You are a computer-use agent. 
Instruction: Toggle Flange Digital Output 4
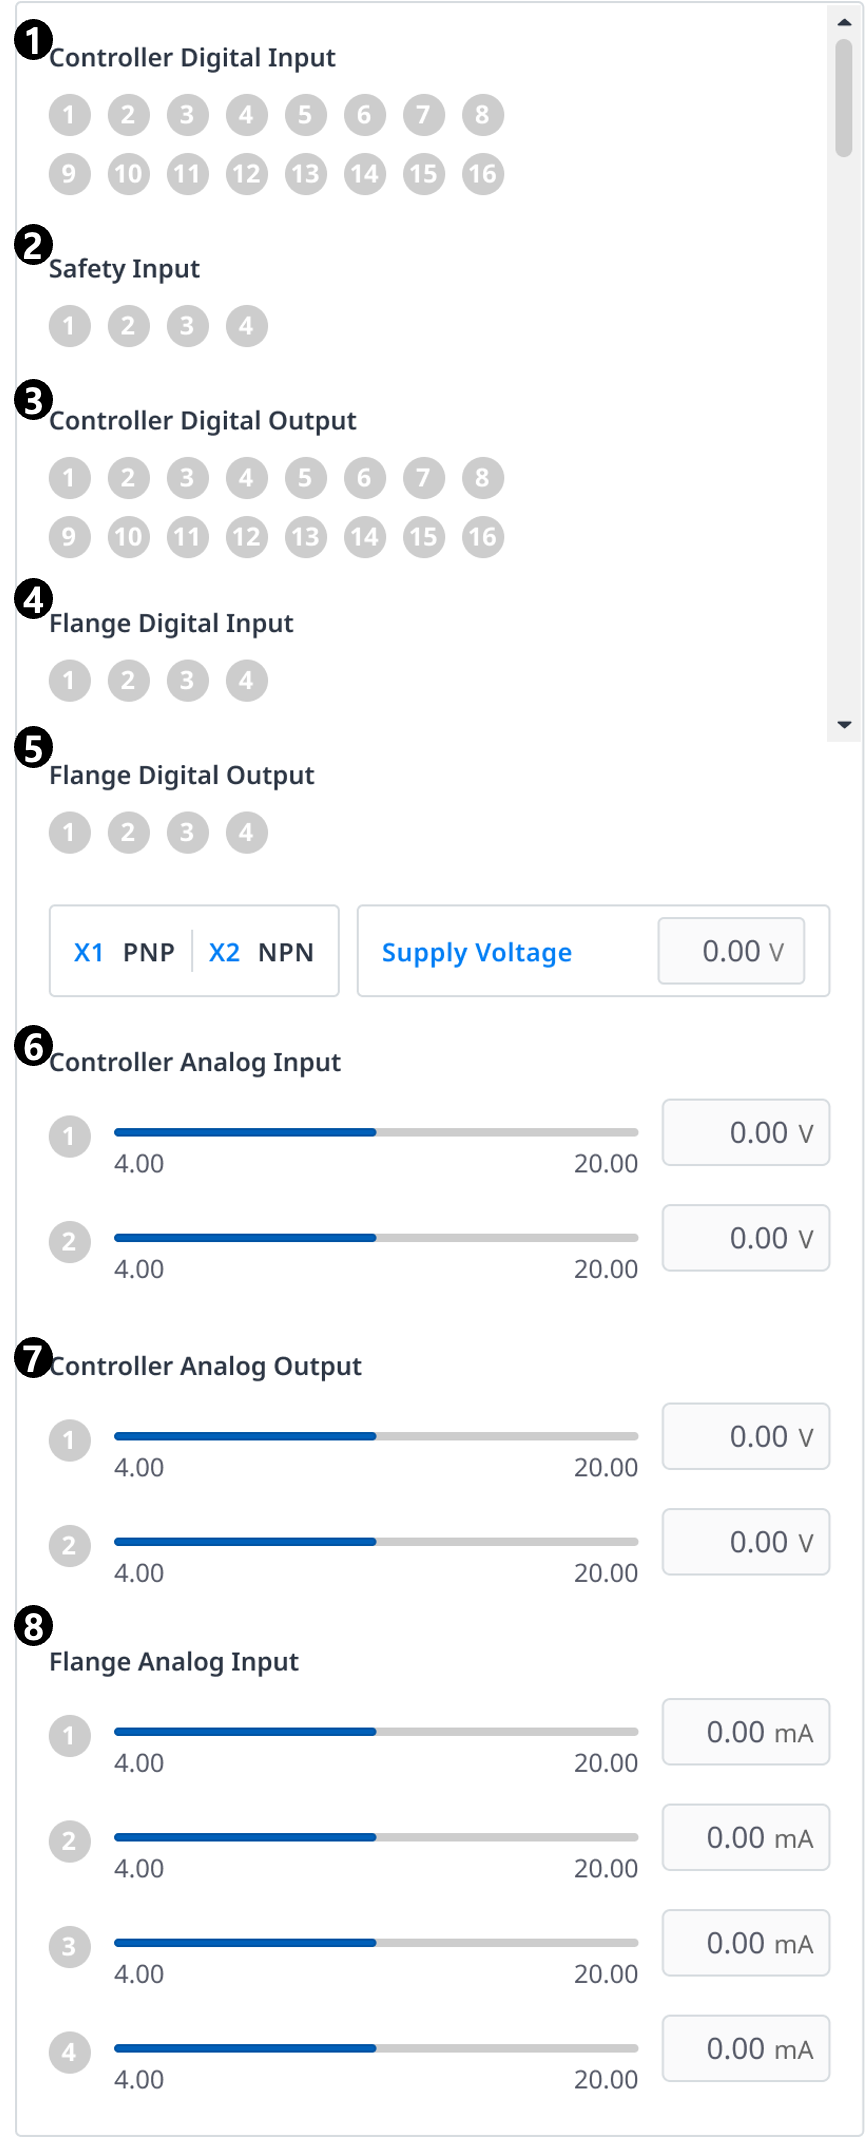[x=246, y=833]
